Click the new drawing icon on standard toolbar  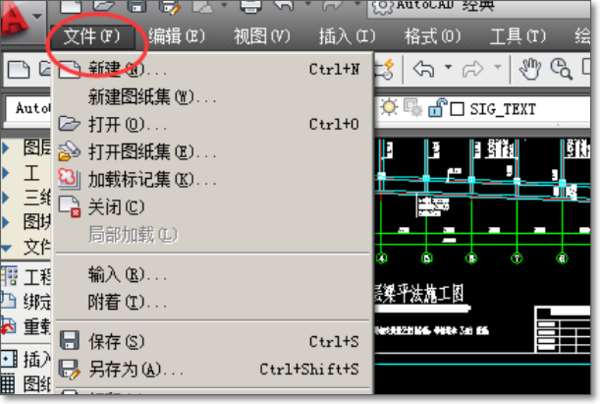19,70
